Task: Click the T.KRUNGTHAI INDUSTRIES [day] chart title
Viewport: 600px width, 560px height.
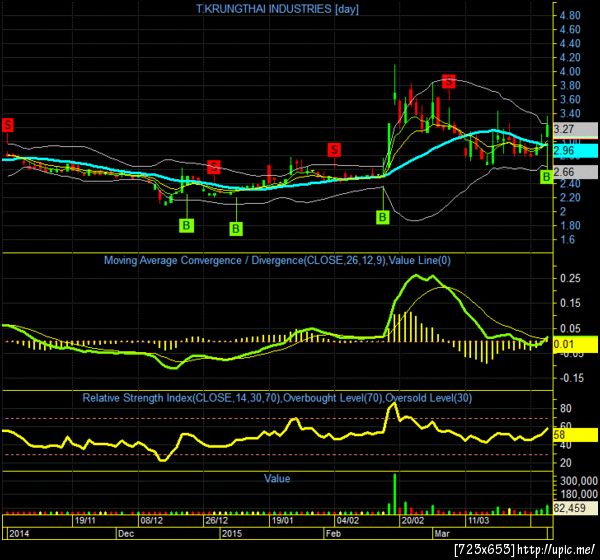Action: (277, 9)
